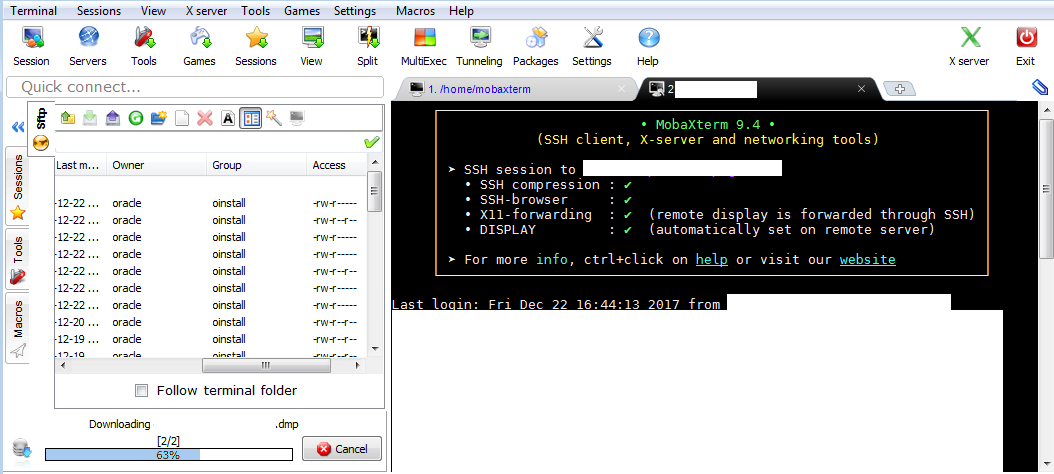Image resolution: width=1054 pixels, height=474 pixels.
Task: Click the SFTP download selected files icon
Action: [89, 118]
